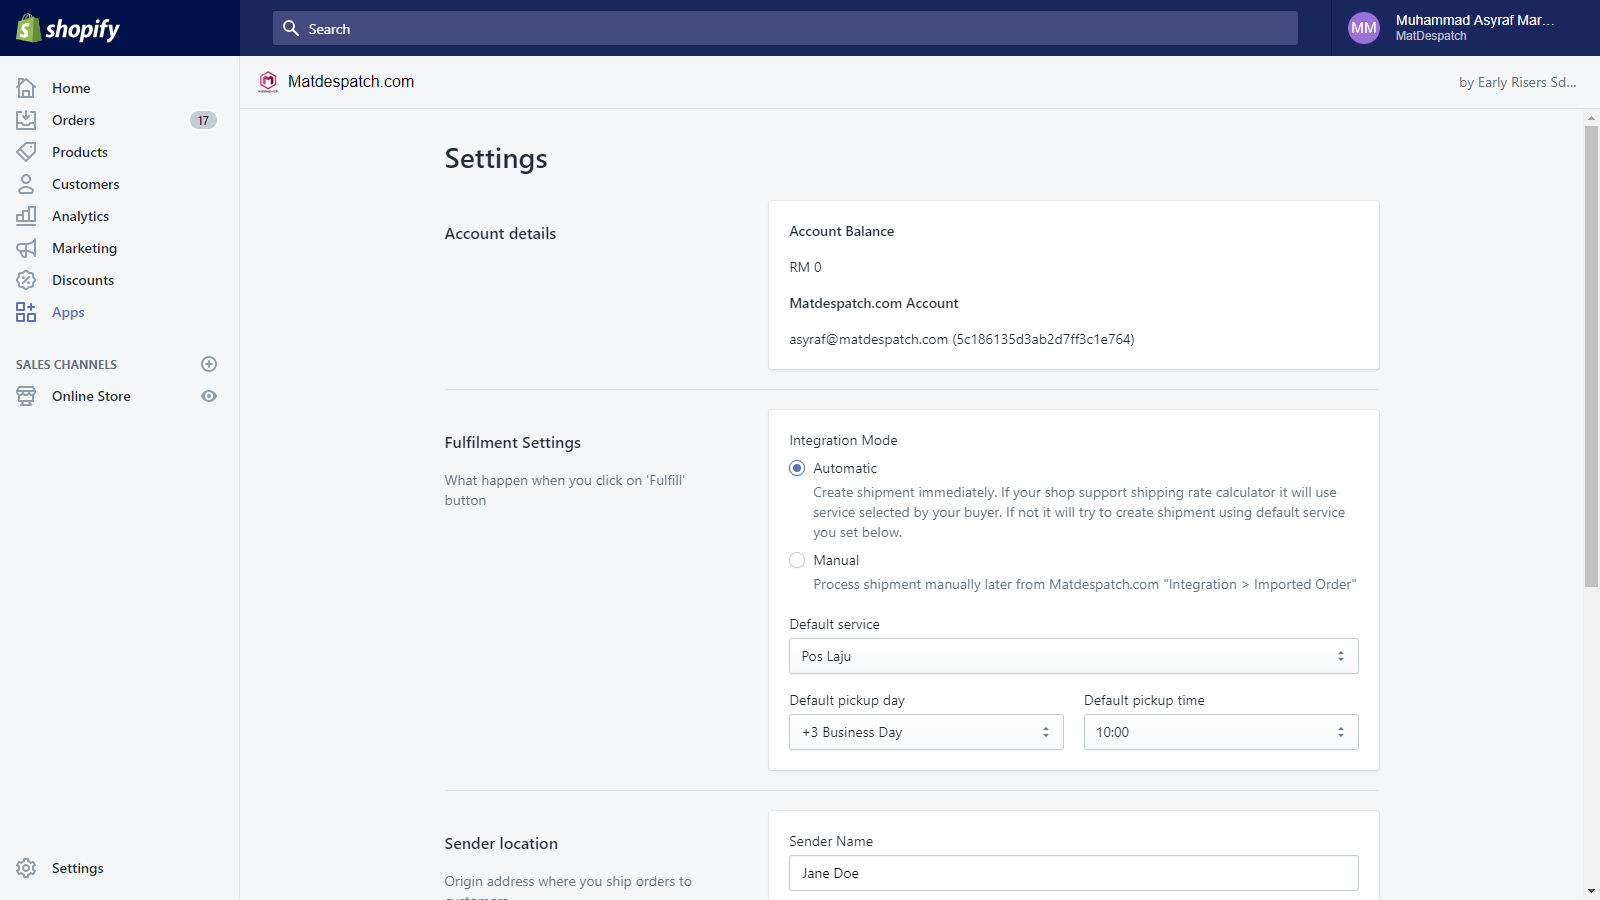This screenshot has width=1600, height=900.
Task: Select Manual integration mode
Action: 797,560
